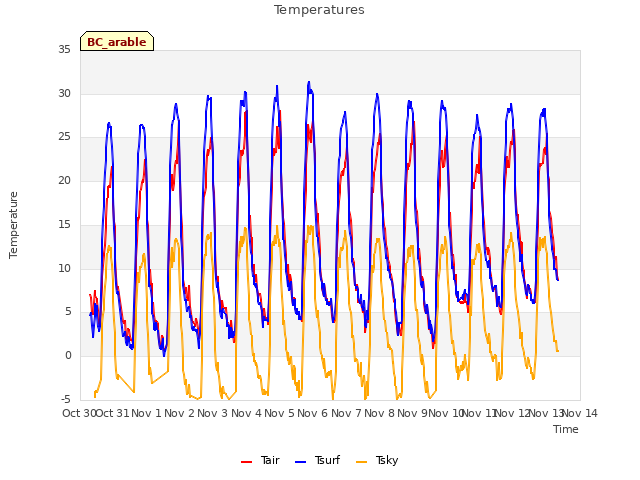Click the 5 y-axis tick label
This screenshot has width=640, height=480.
pyautogui.click(x=68, y=312)
